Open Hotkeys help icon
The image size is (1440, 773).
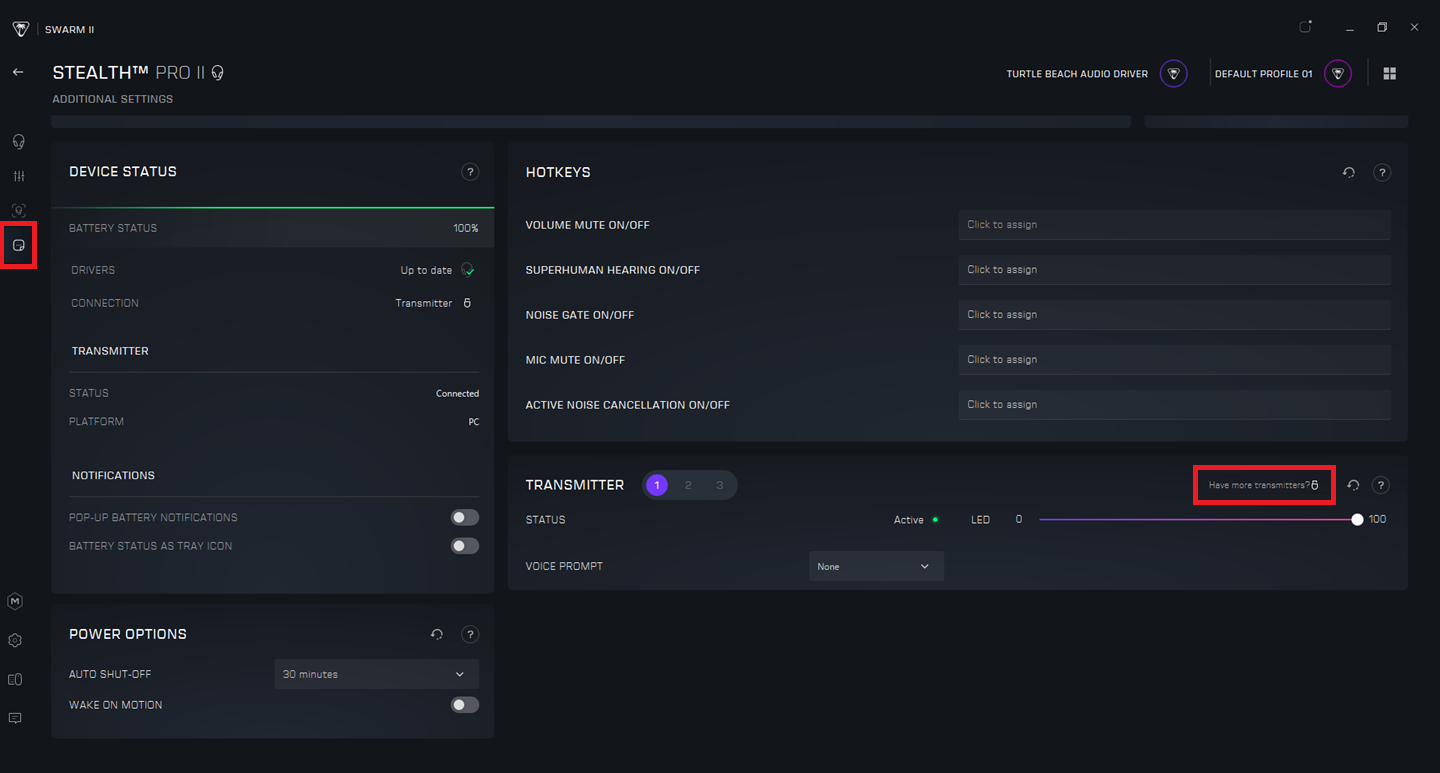pos(1382,173)
